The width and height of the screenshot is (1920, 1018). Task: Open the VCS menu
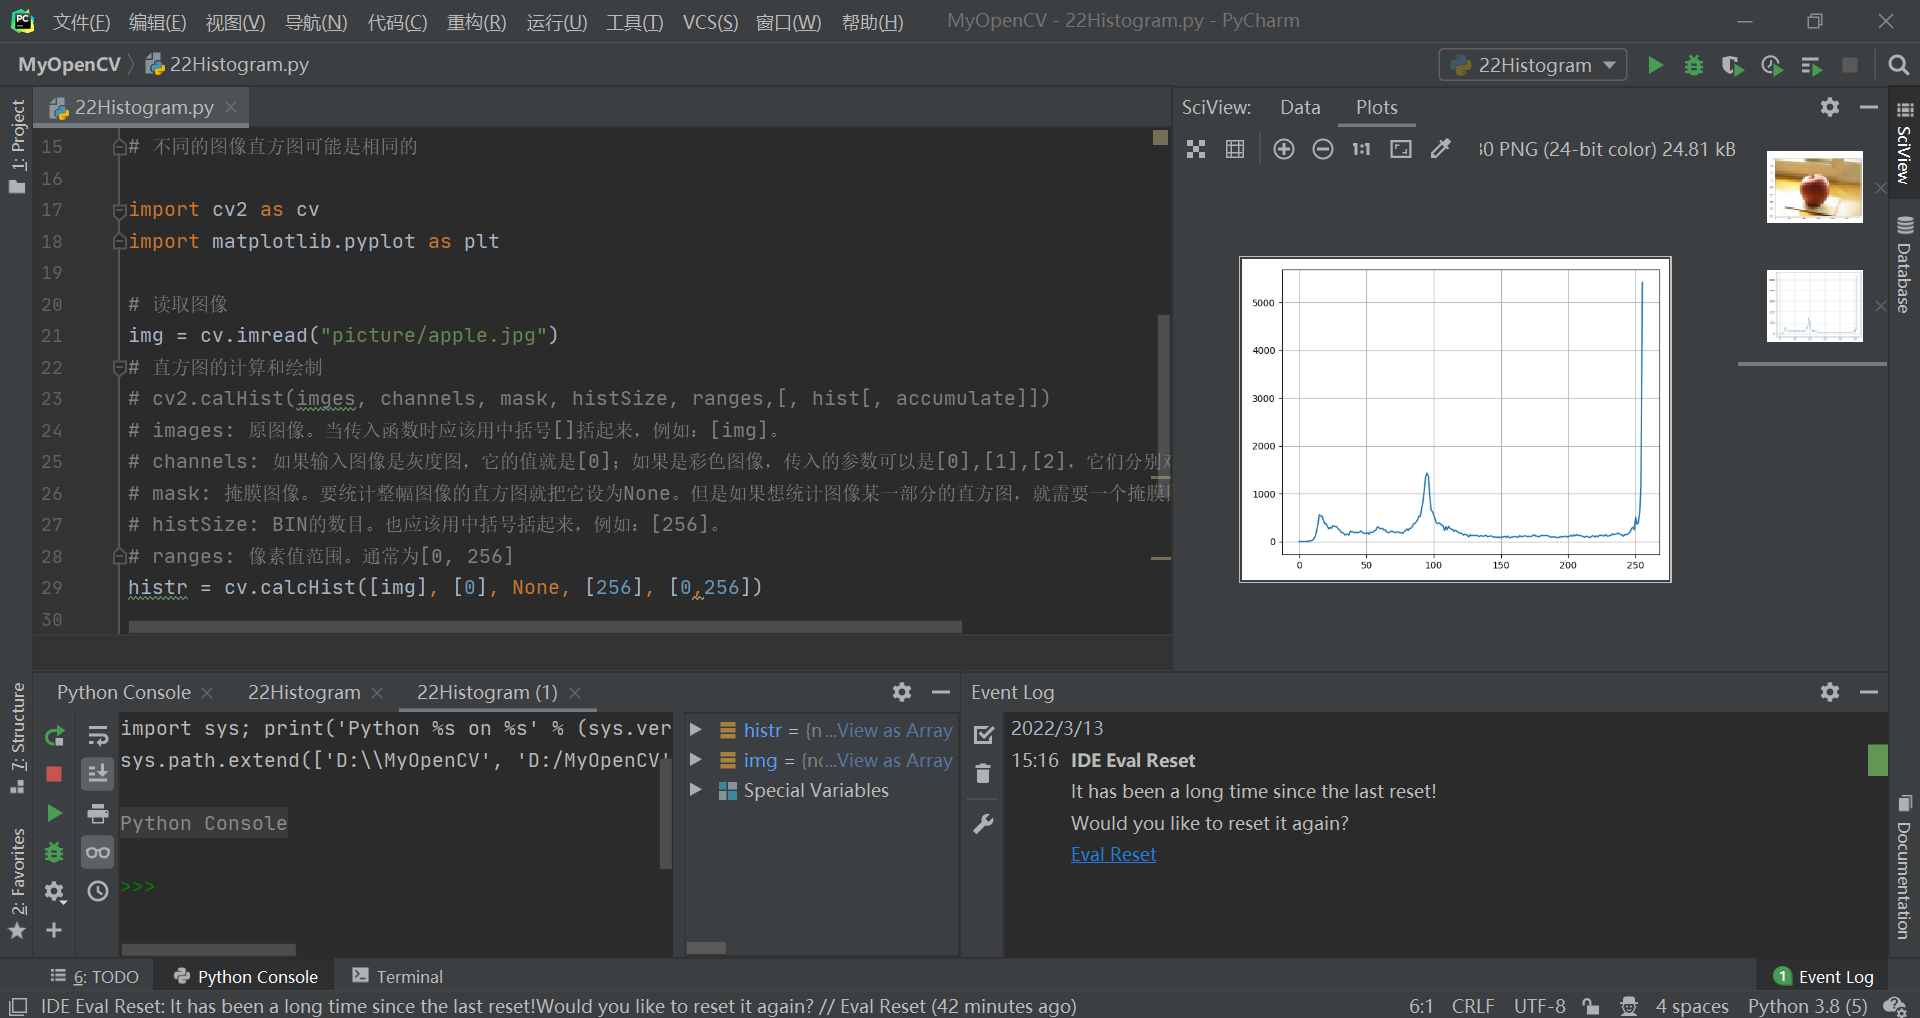(x=710, y=21)
